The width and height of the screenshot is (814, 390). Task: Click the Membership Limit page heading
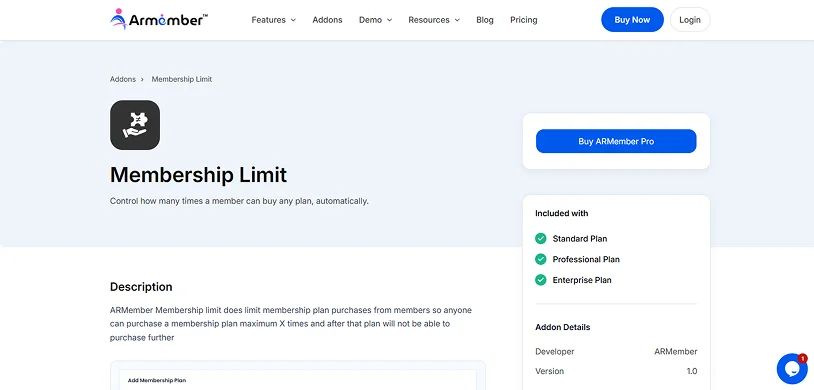(198, 174)
